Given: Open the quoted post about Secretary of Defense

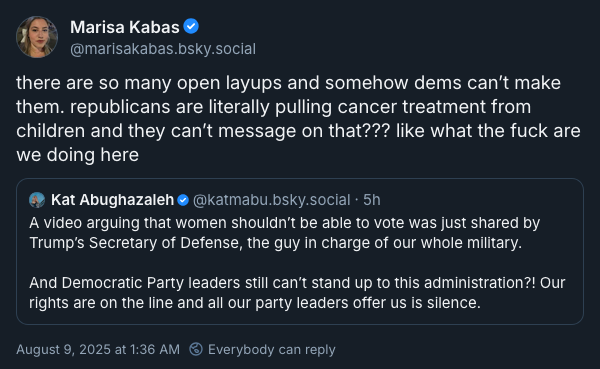Looking at the screenshot, I should (x=300, y=251).
